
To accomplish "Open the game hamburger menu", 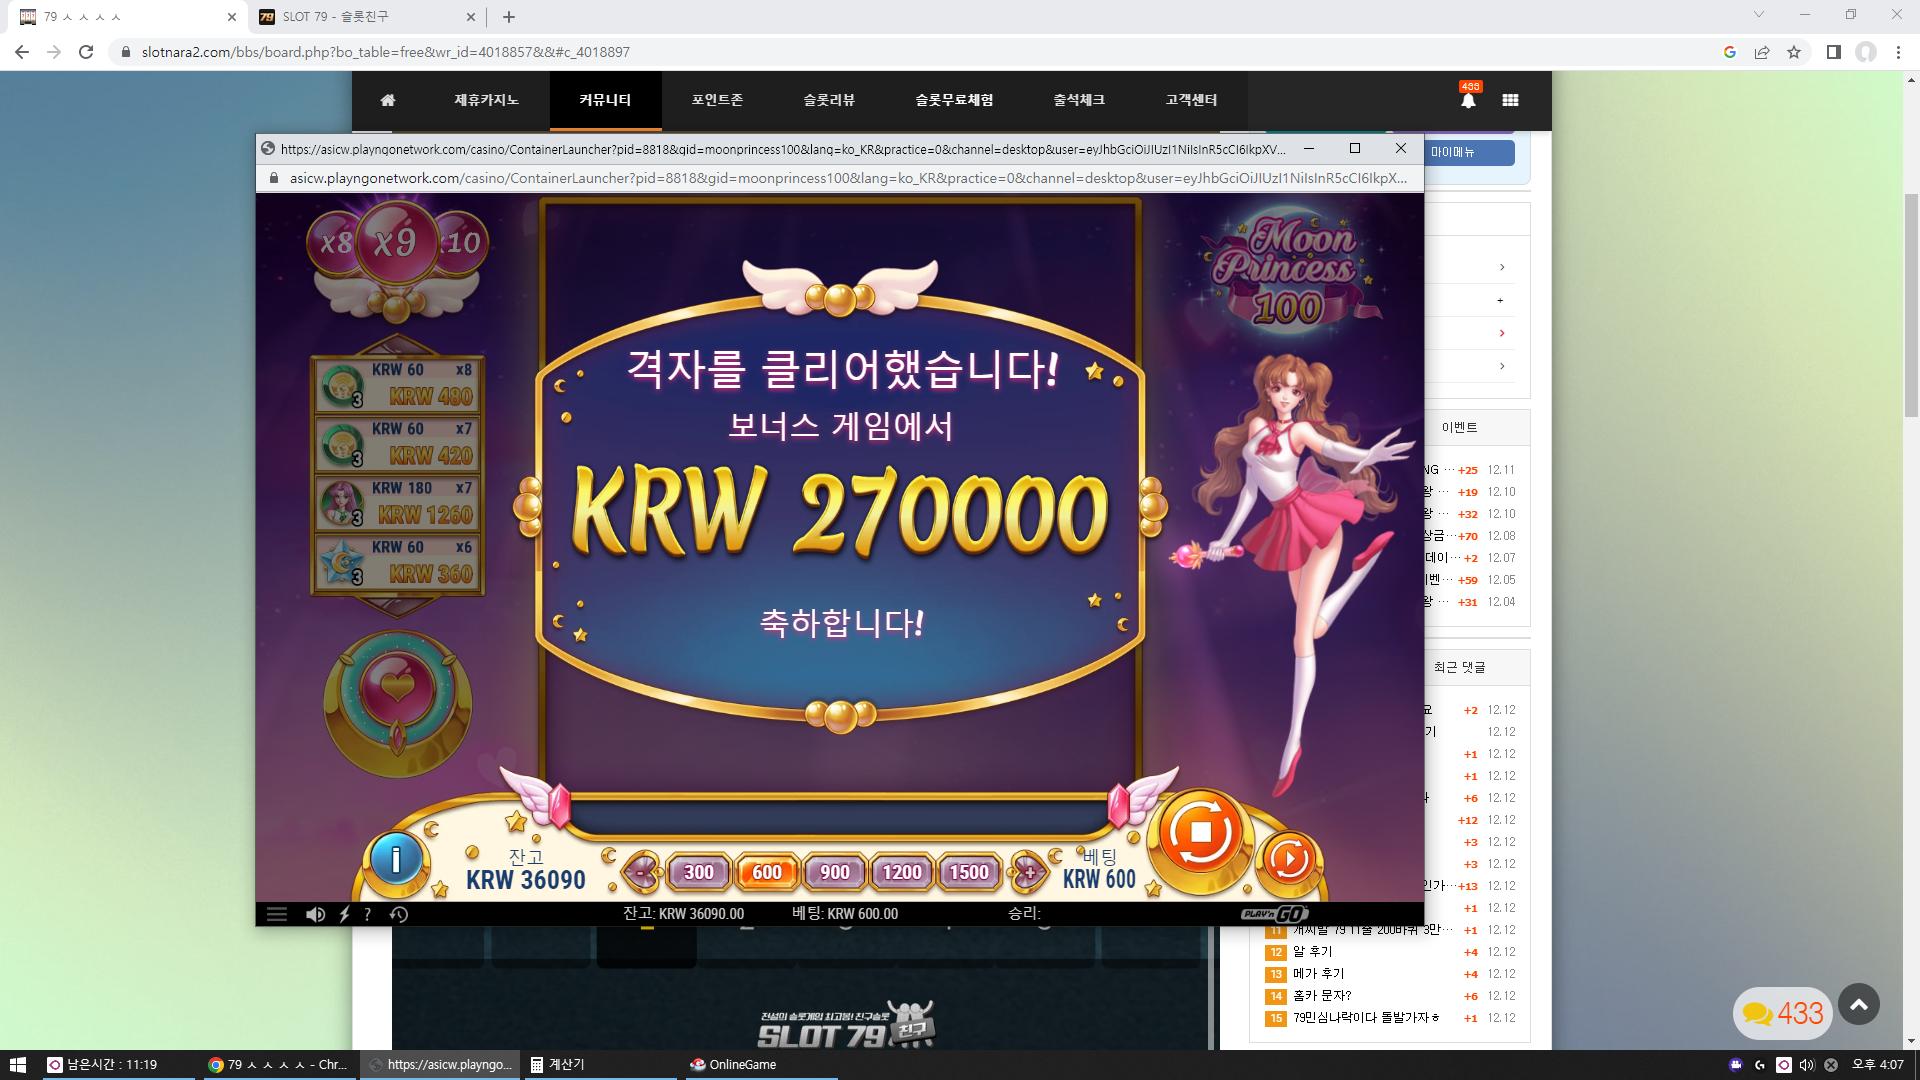I will 277,914.
